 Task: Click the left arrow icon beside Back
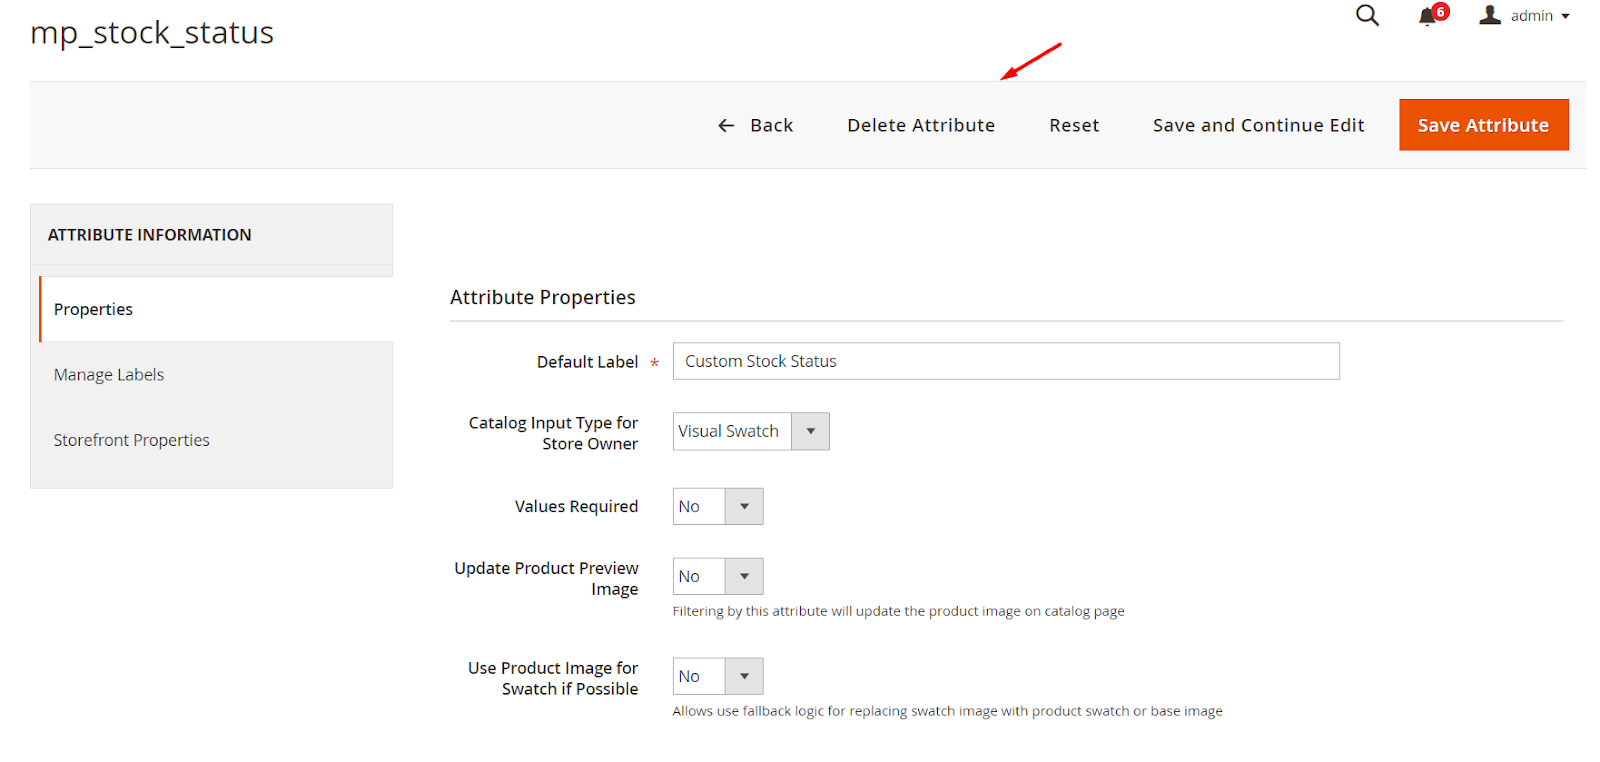coord(726,125)
